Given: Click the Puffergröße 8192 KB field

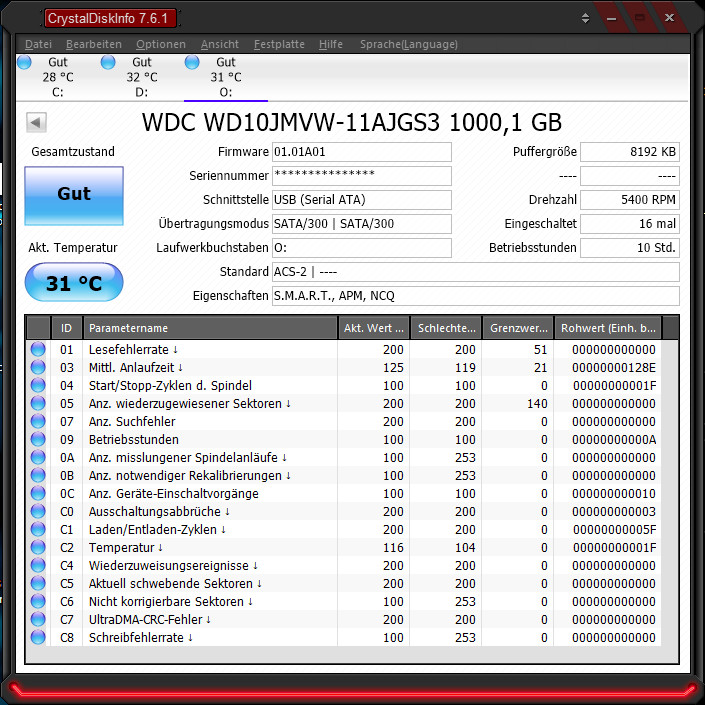Looking at the screenshot, I should click(x=630, y=152).
